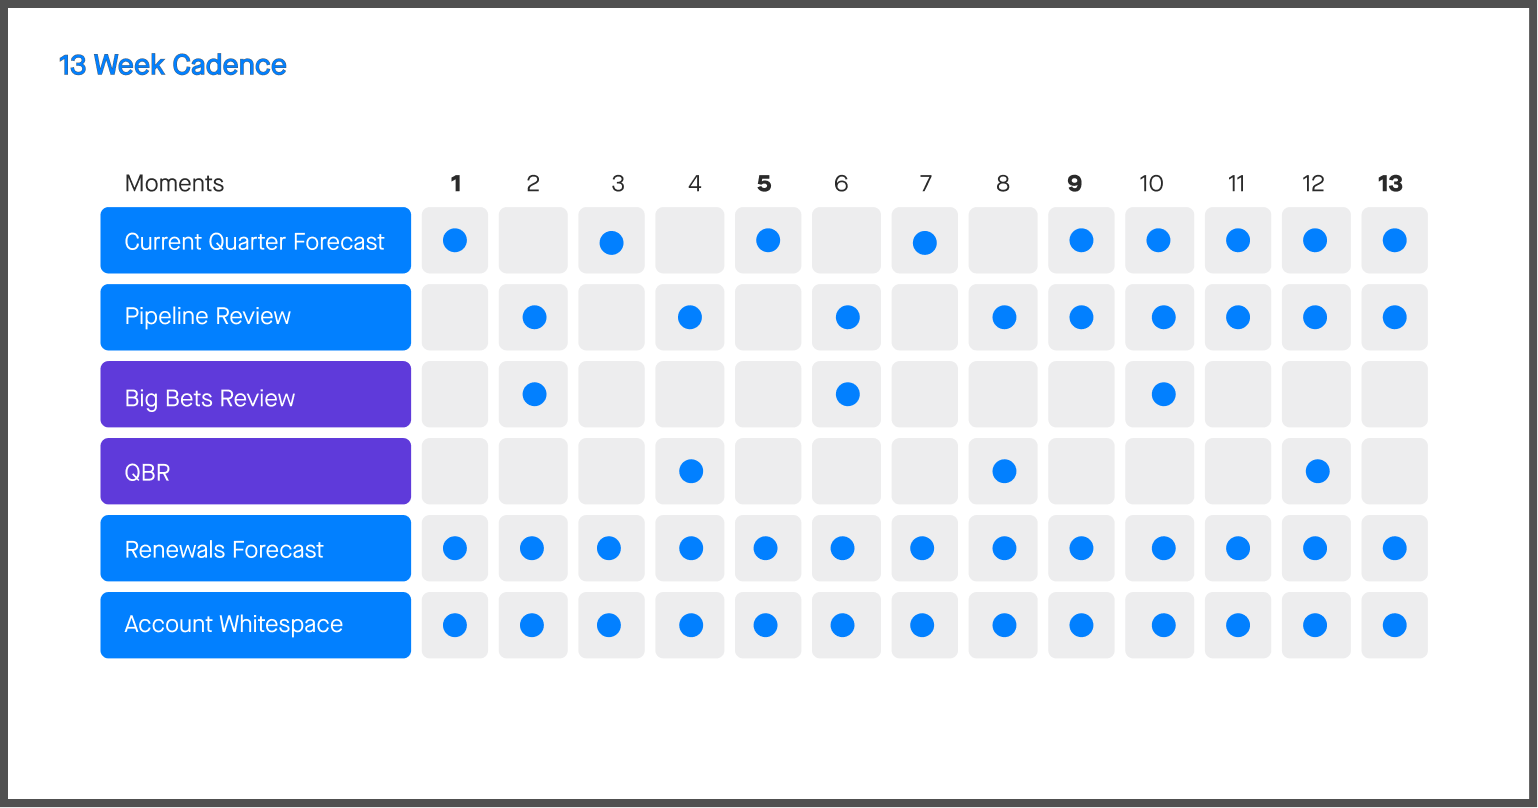
Task: Click empty QBR cell in week 13
Action: (x=1394, y=471)
